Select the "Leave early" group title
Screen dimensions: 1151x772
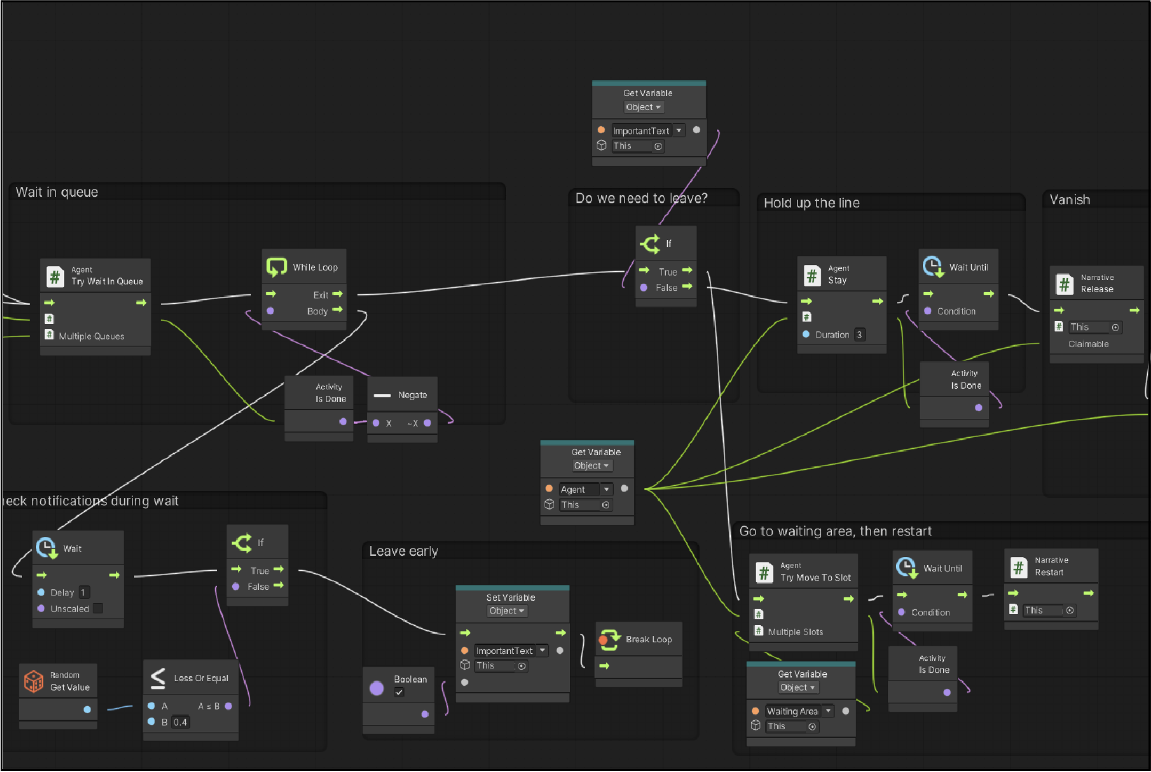pos(403,551)
